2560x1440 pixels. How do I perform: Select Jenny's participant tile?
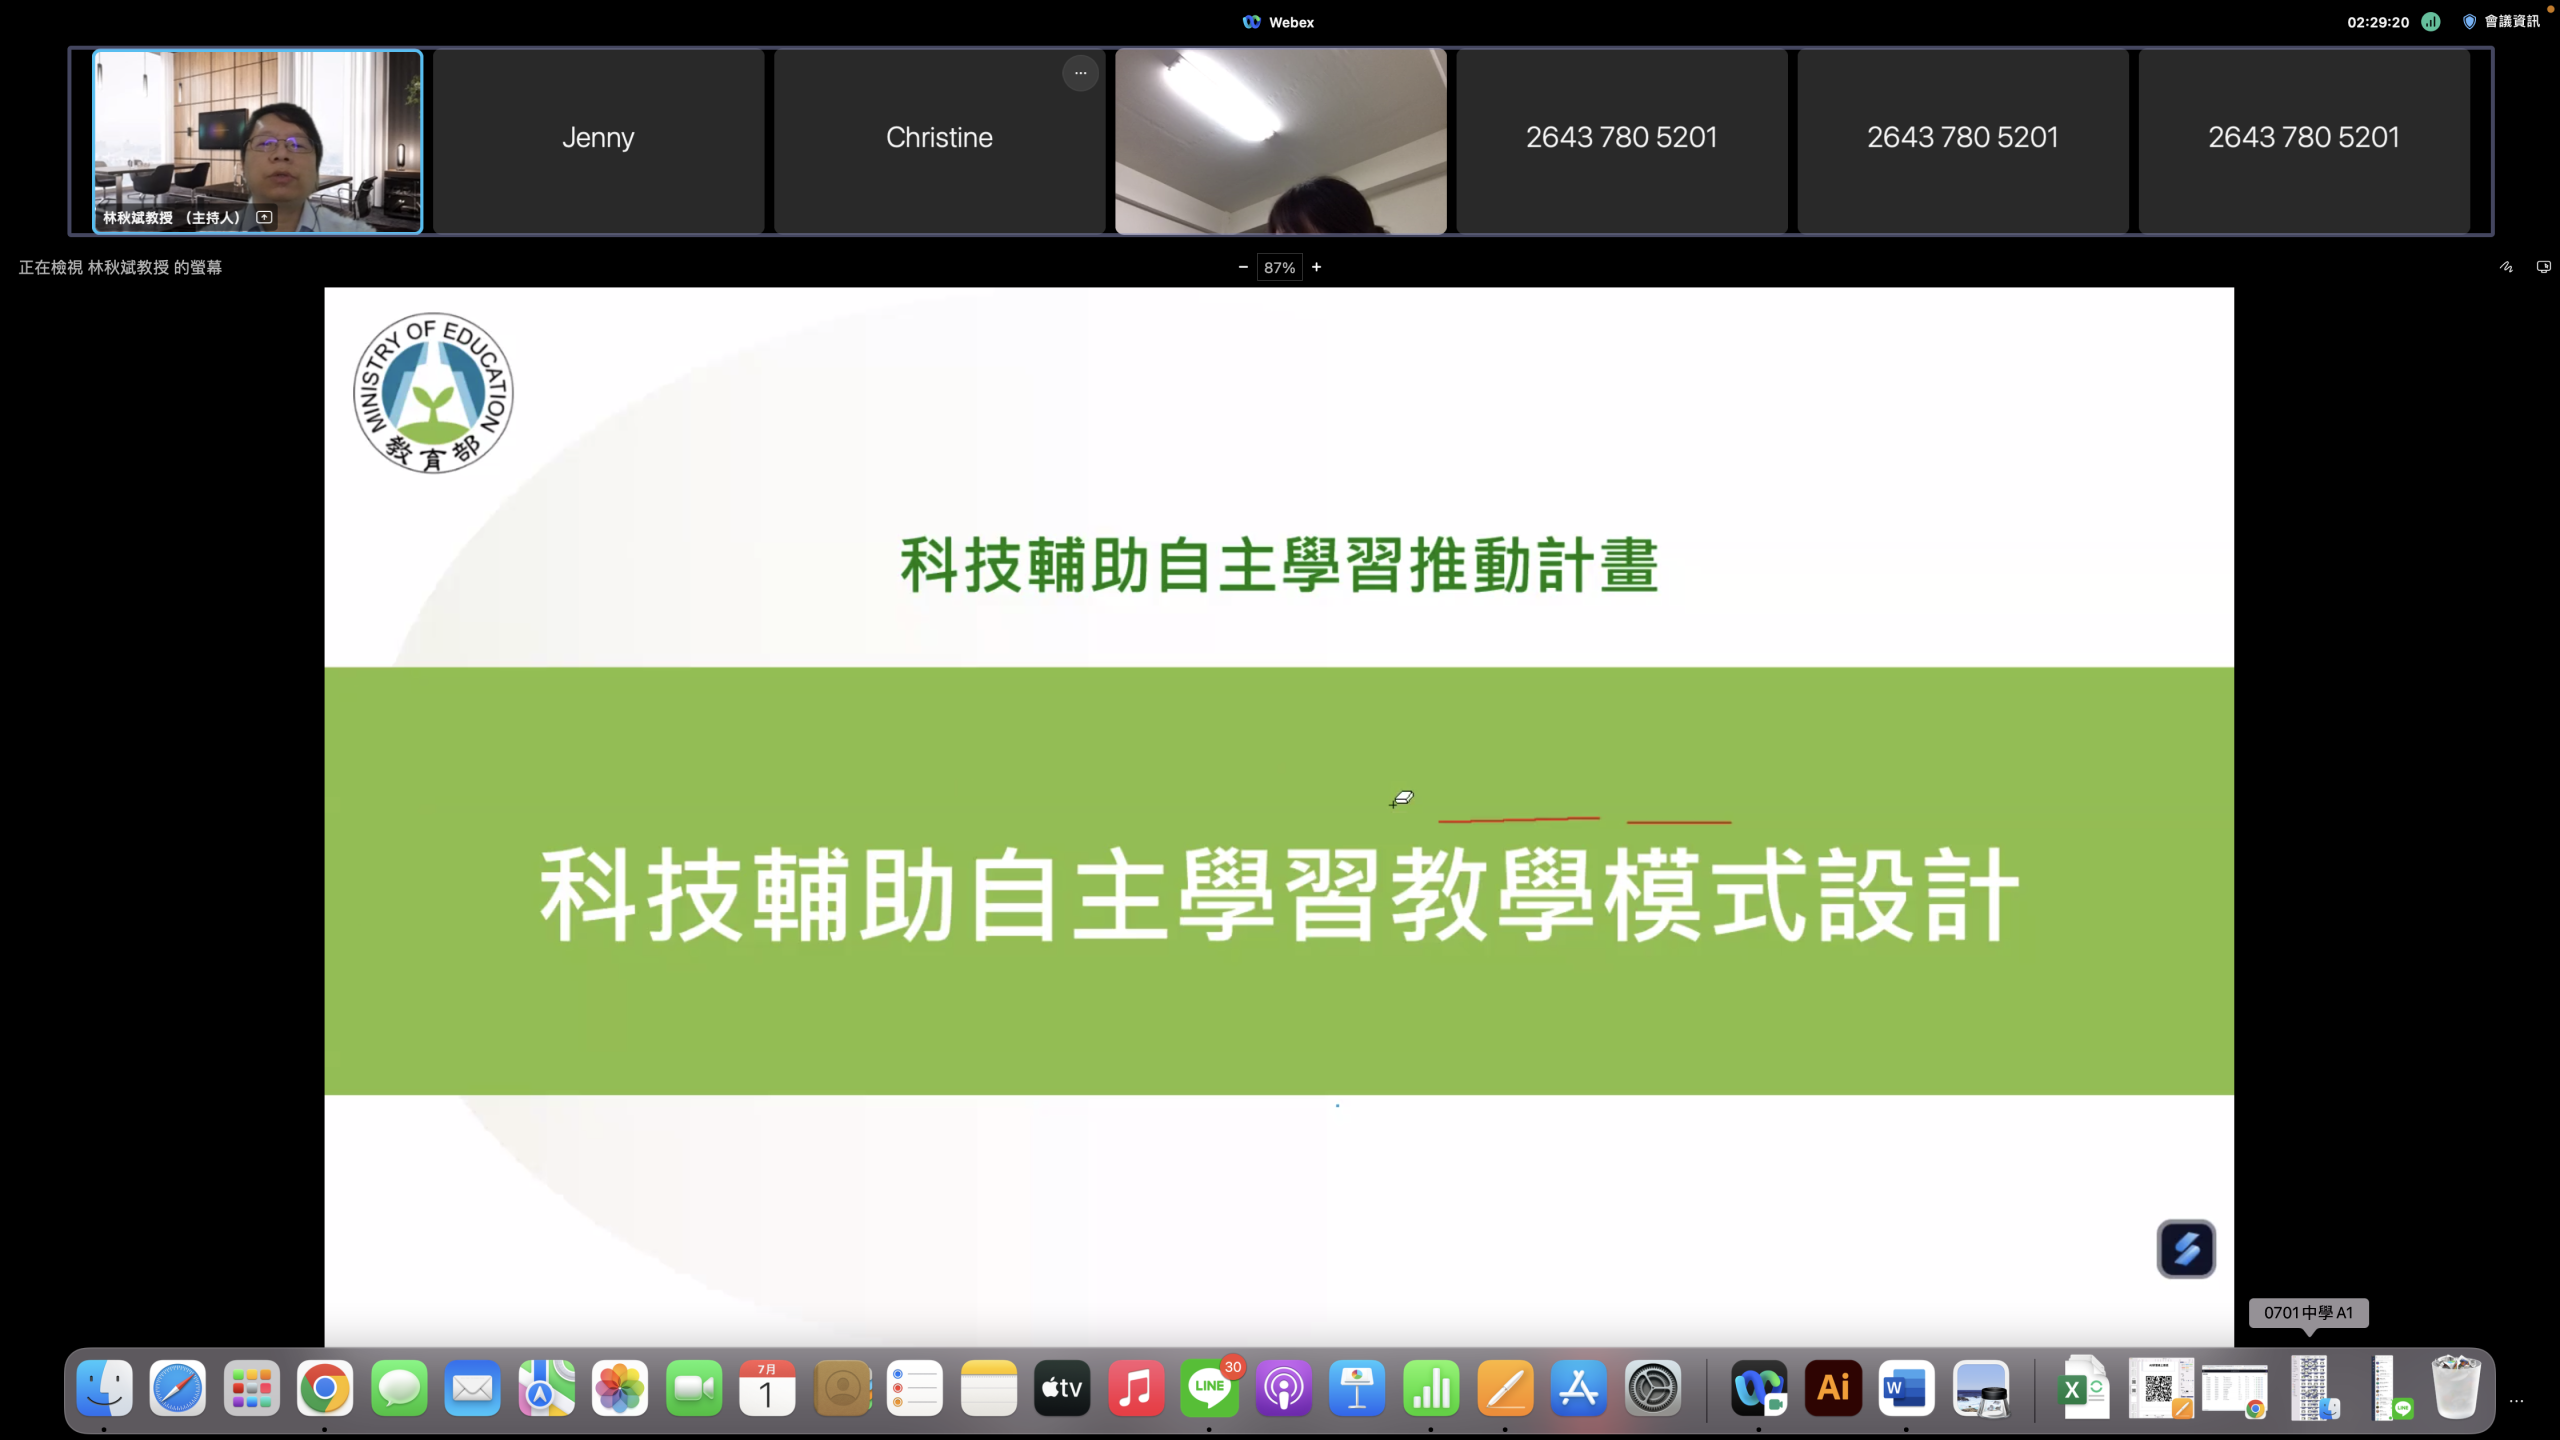[598, 140]
